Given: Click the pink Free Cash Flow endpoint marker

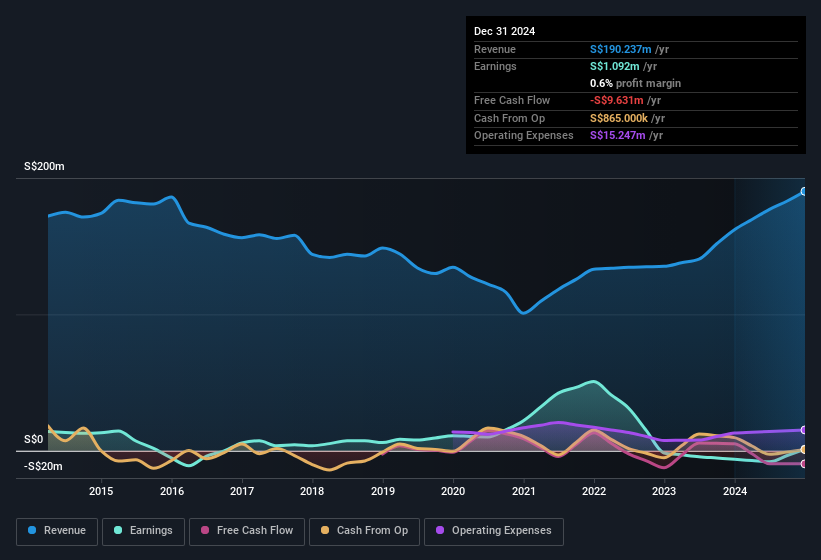Looking at the screenshot, I should click(803, 464).
